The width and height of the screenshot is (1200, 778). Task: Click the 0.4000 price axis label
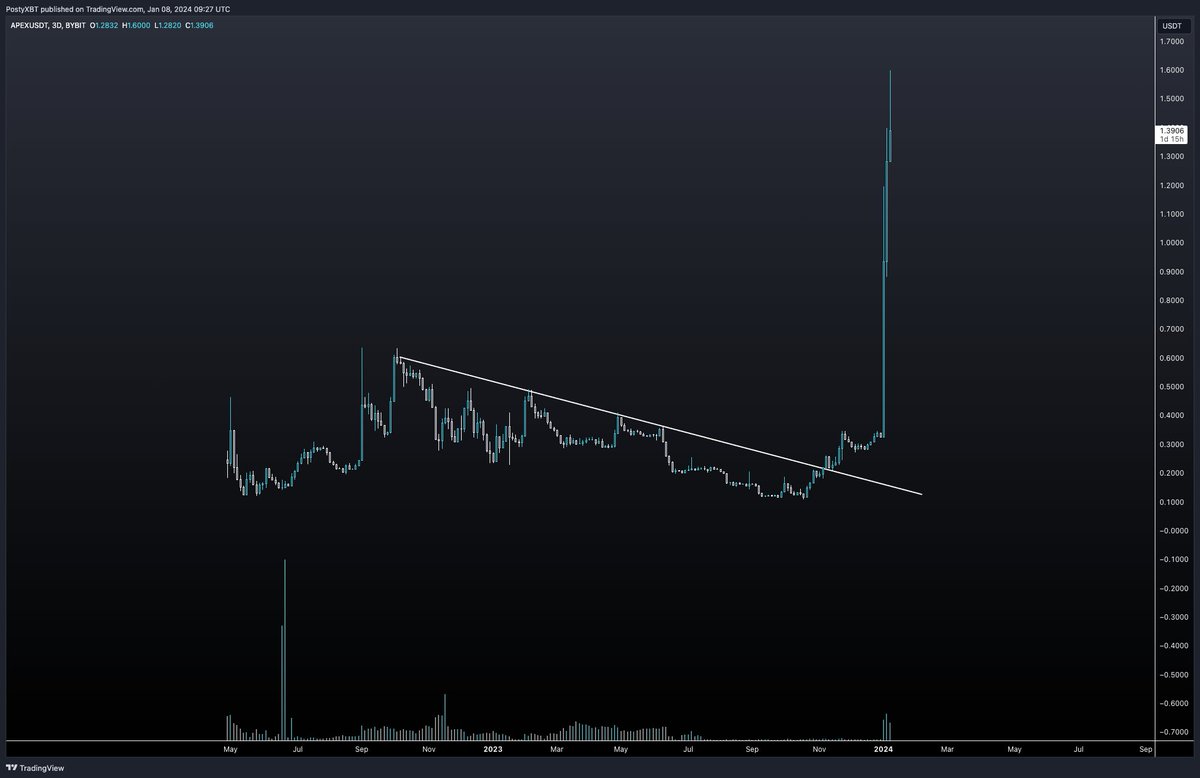coord(1171,416)
